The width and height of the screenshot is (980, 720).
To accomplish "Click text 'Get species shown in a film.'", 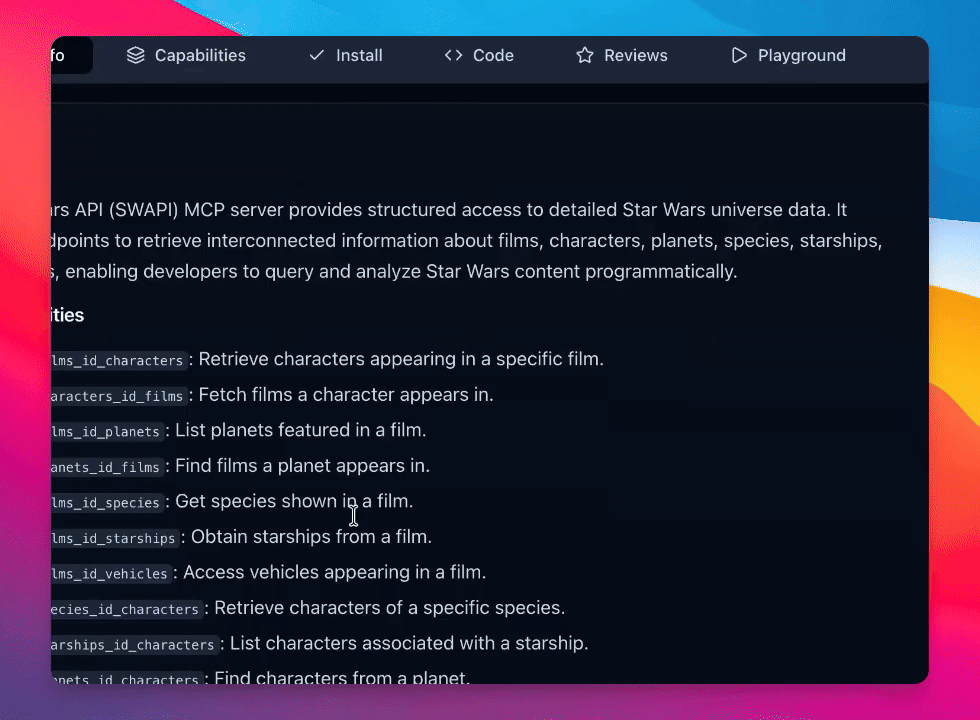I will (294, 502).
